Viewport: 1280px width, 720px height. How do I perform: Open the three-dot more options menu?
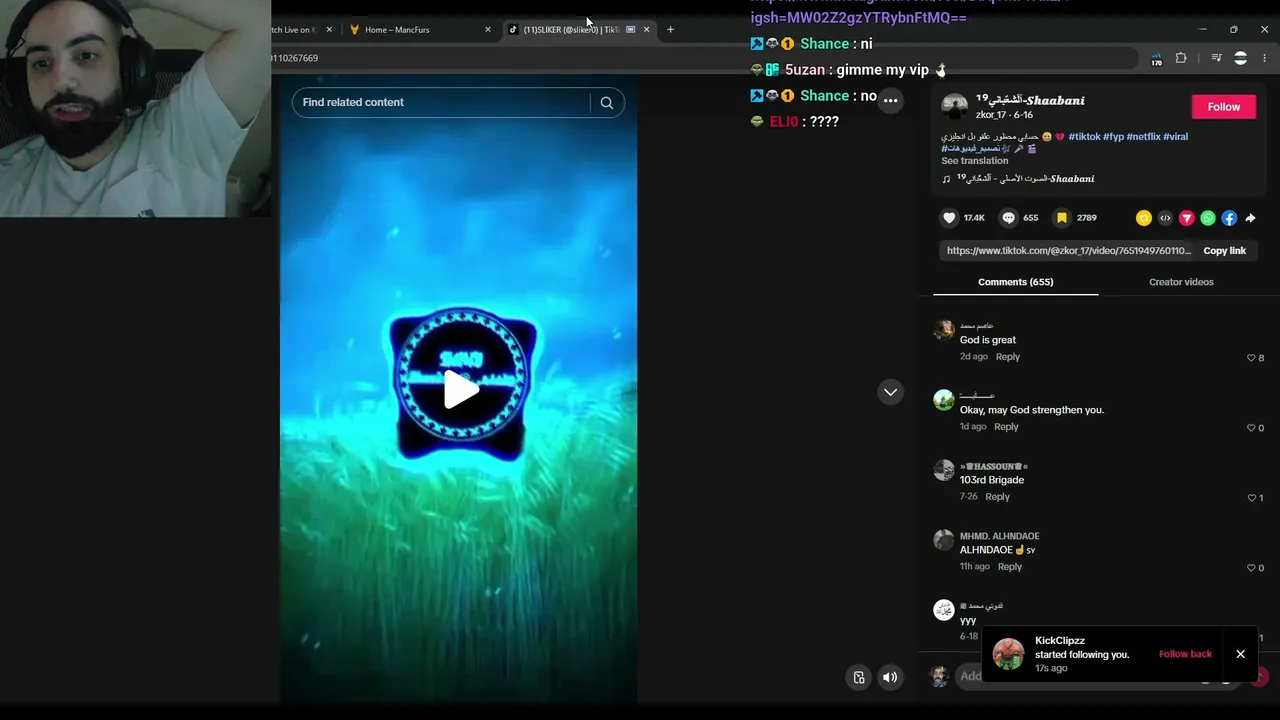(x=890, y=100)
